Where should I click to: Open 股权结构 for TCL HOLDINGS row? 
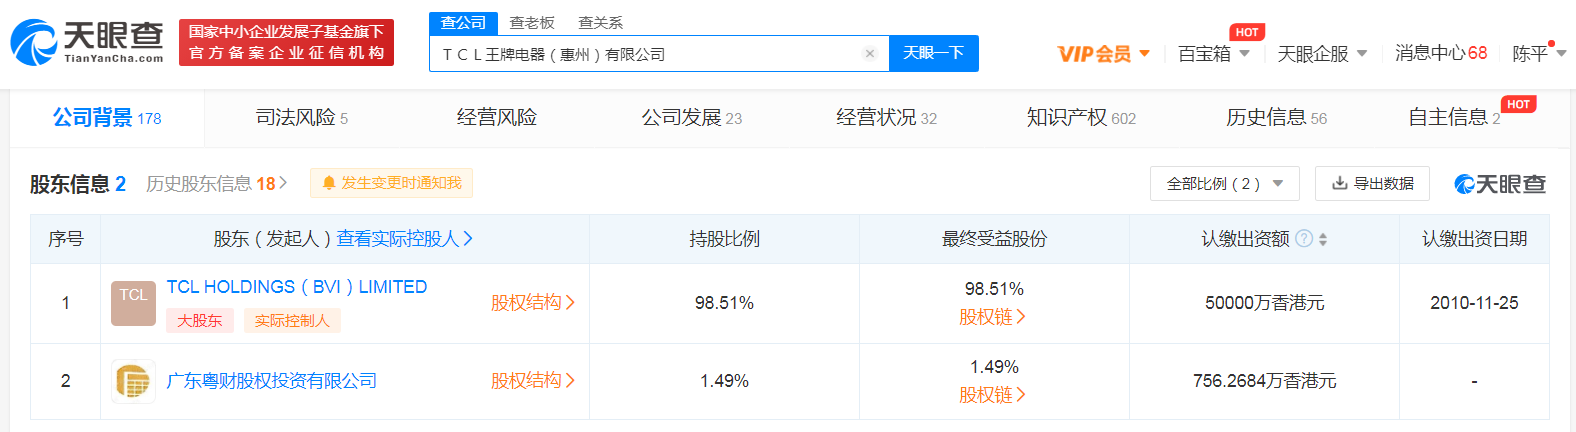(533, 303)
